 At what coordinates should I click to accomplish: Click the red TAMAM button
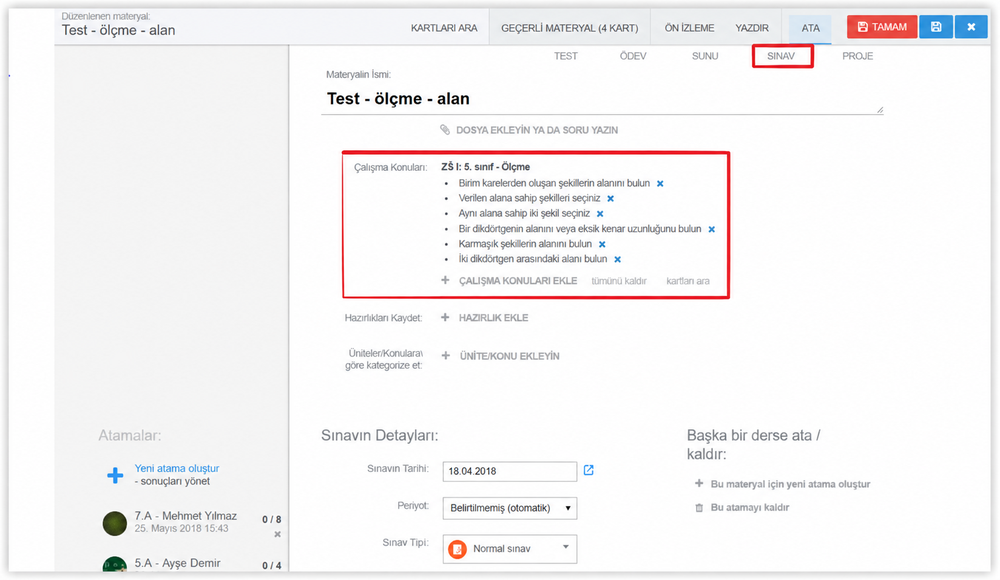(x=882, y=27)
